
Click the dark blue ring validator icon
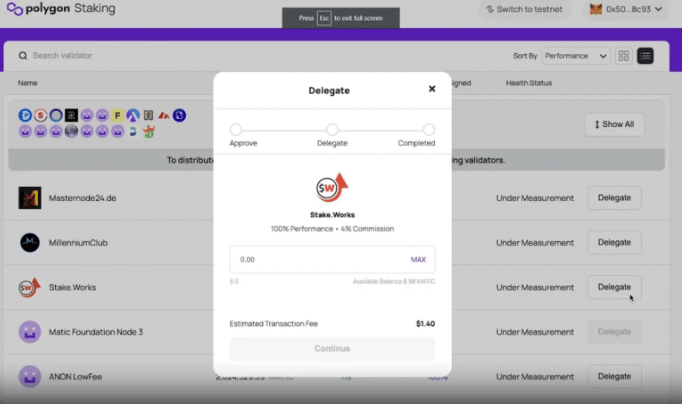[56, 115]
